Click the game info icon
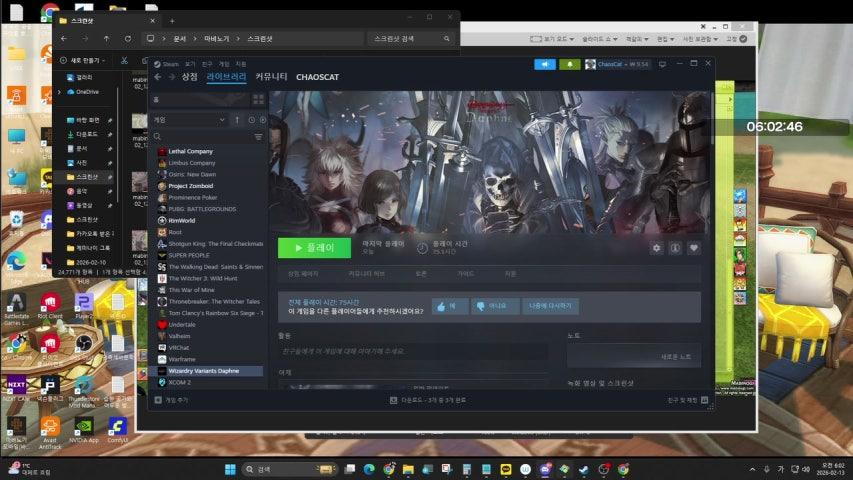This screenshot has width=853, height=480. point(675,248)
